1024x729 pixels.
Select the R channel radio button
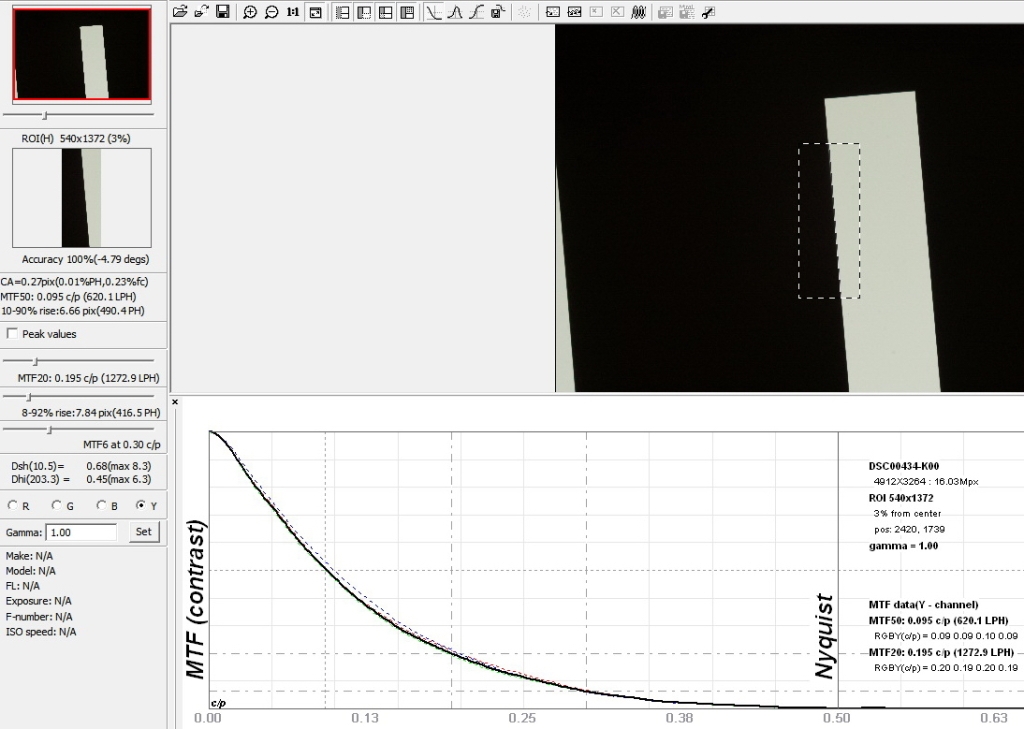tap(12, 505)
